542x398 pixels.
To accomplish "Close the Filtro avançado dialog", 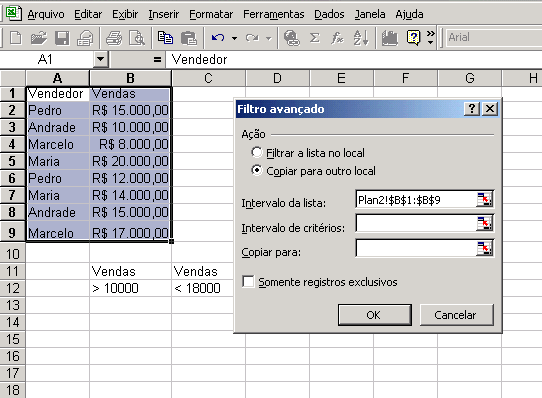I will point(490,109).
